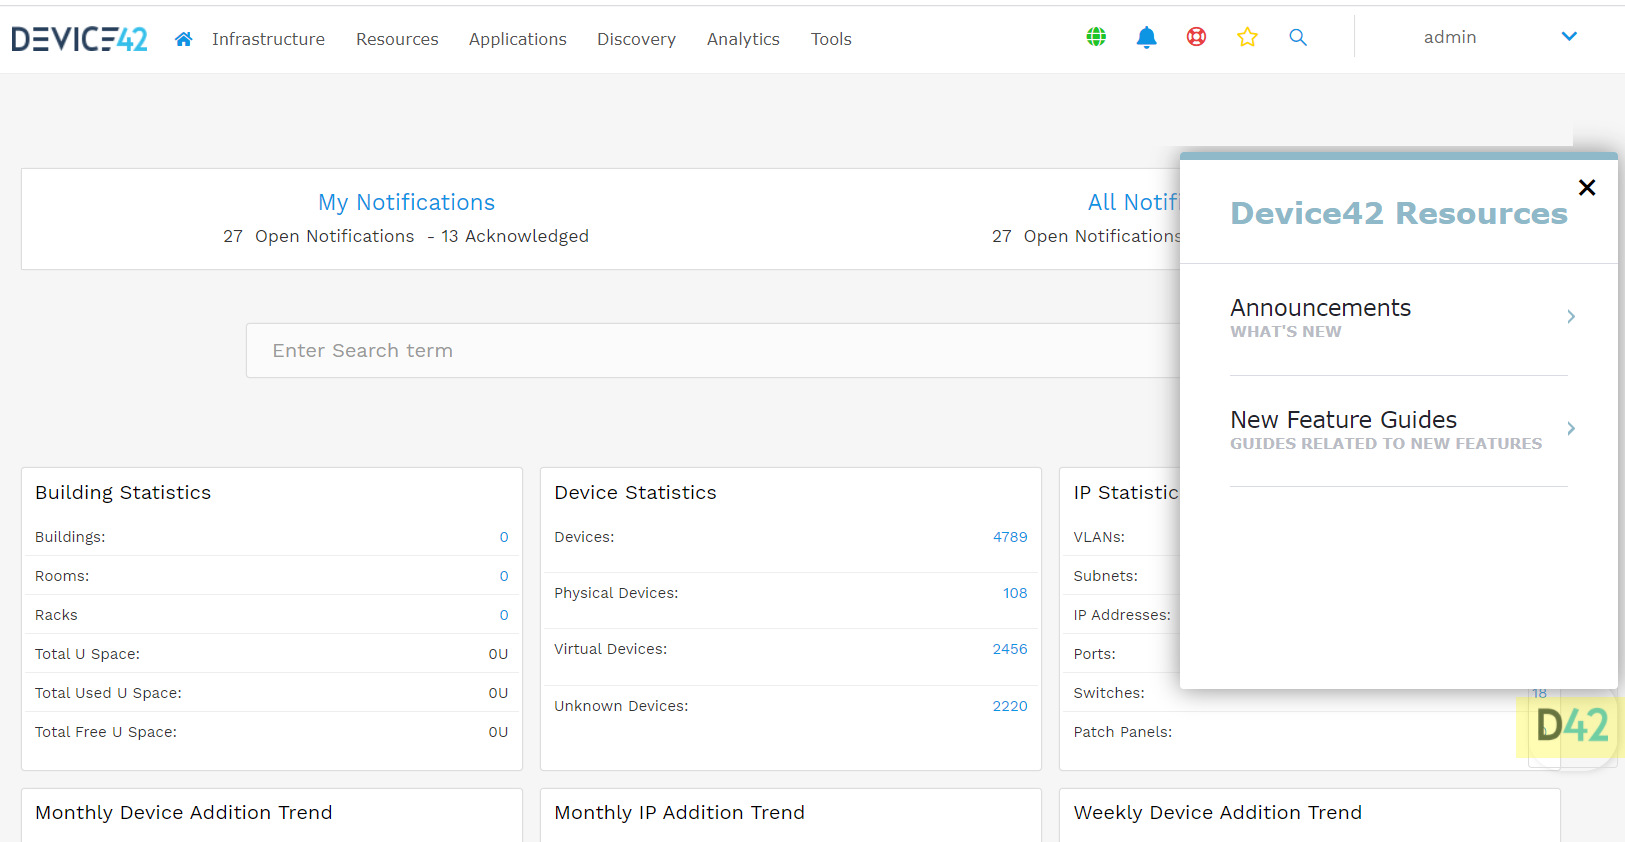Click the Ports label
This screenshot has width=1625, height=842.
click(x=1095, y=654)
